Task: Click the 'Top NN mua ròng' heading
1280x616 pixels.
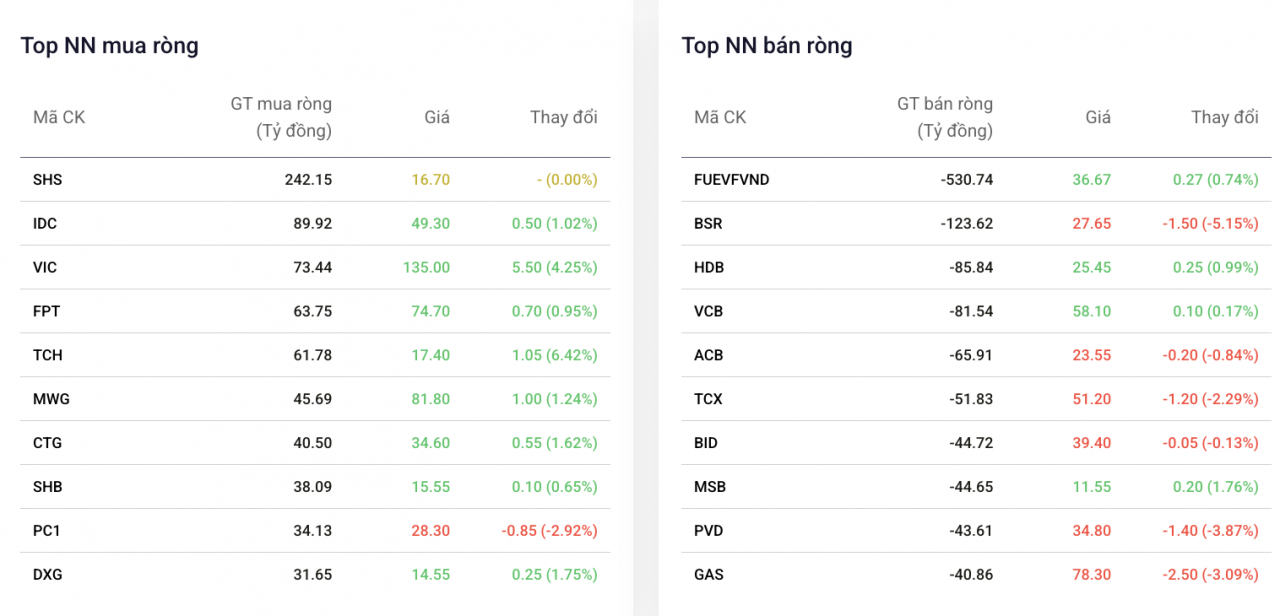Action: pyautogui.click(x=109, y=46)
